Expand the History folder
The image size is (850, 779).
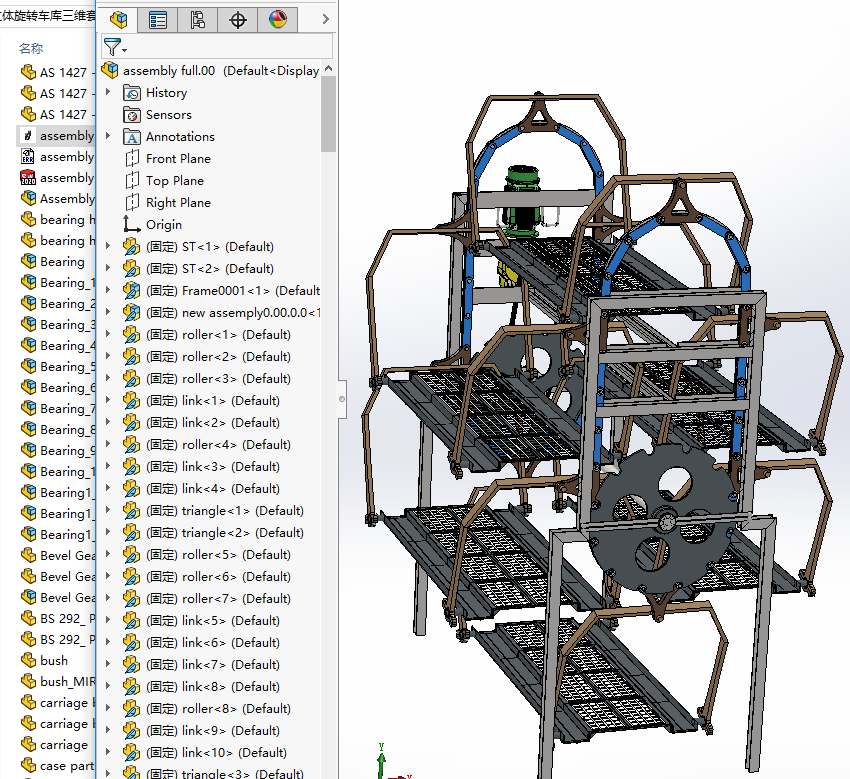[x=108, y=92]
